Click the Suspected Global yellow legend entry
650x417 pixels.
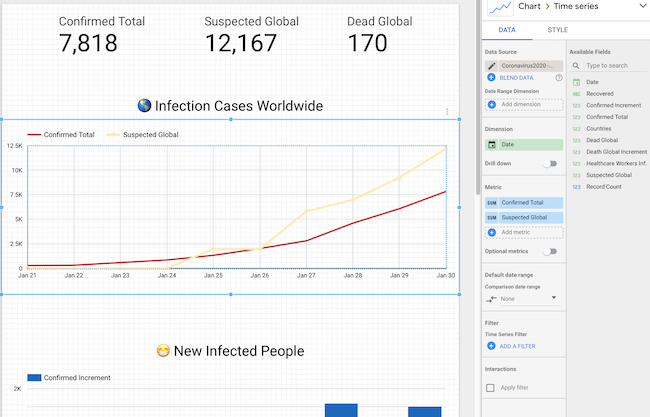pos(143,135)
